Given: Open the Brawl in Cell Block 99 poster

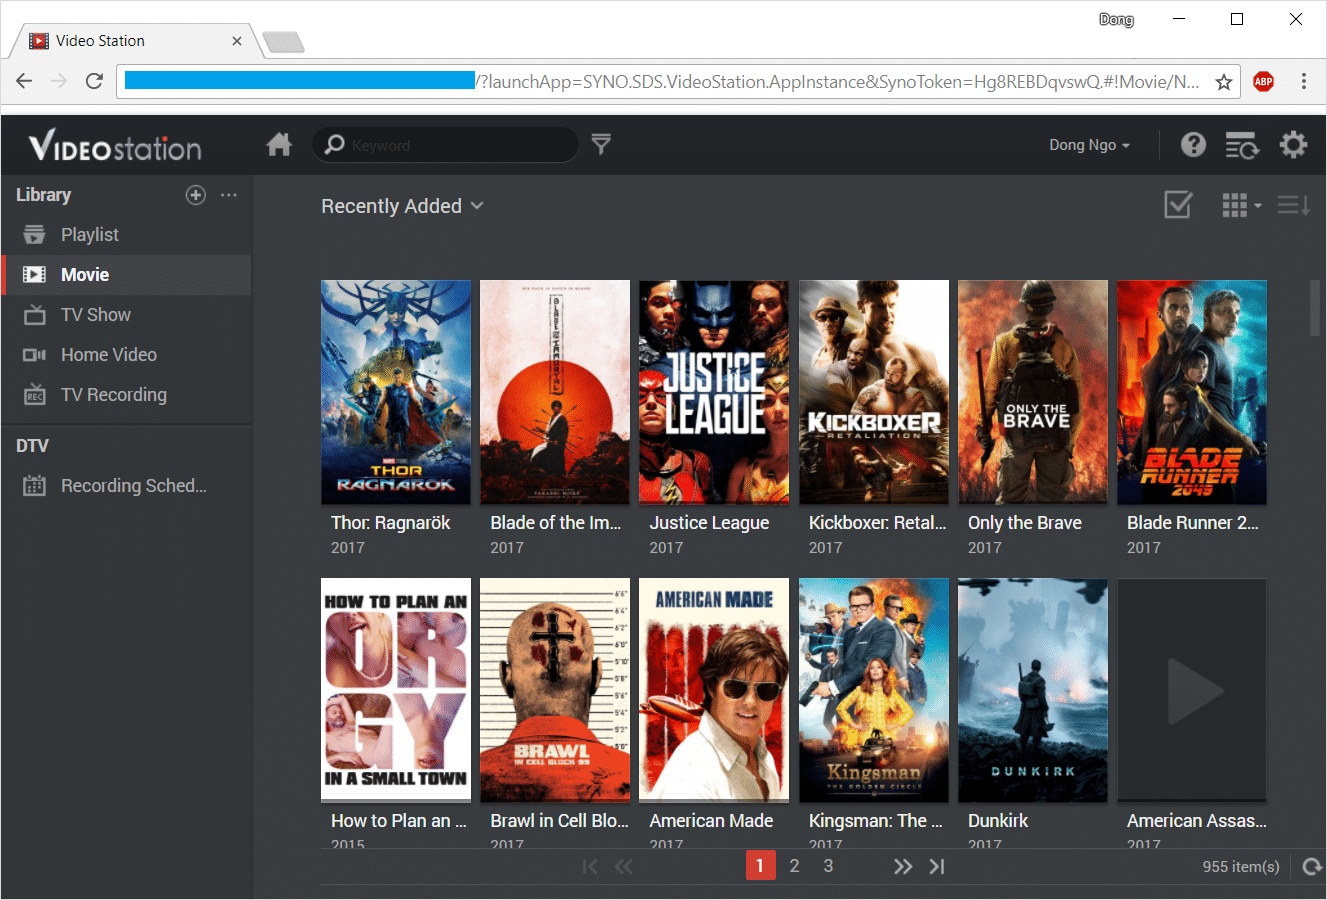Looking at the screenshot, I should [x=555, y=690].
